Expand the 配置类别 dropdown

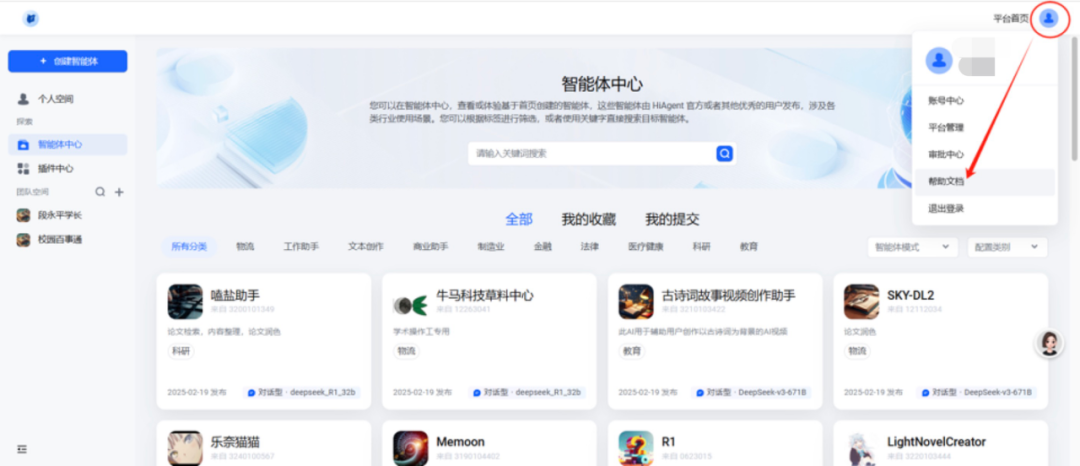(x=1007, y=247)
